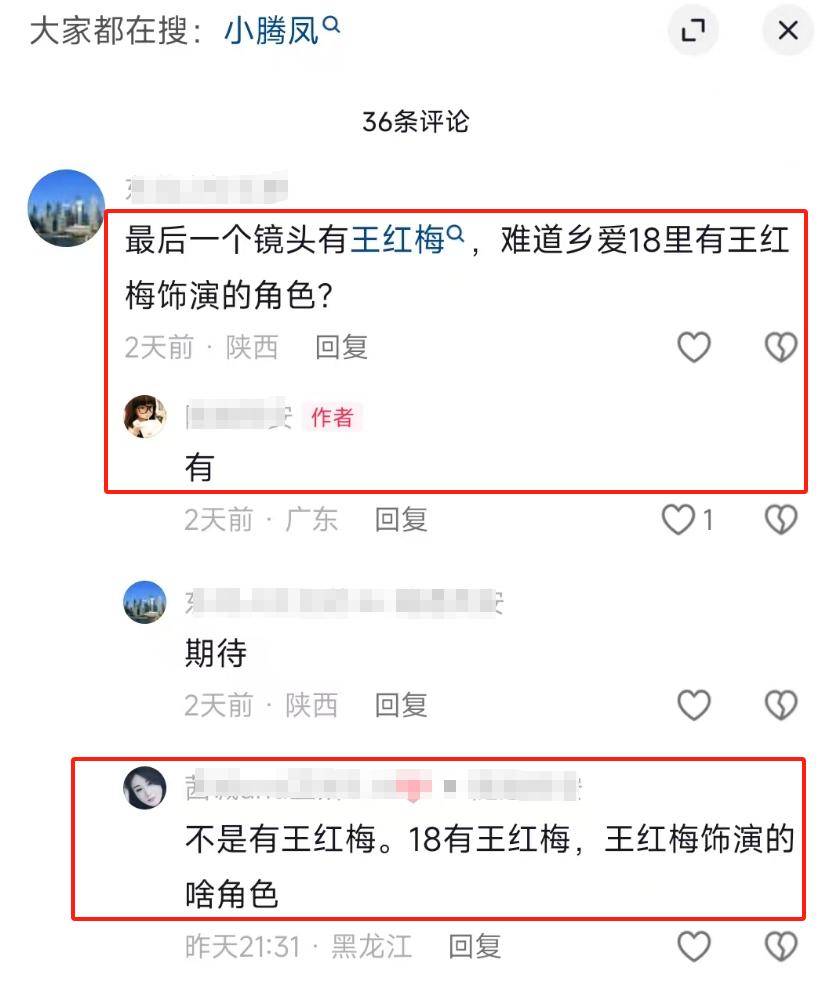
Task: Search the trending term 小腾凤
Action: pyautogui.click(x=282, y=30)
